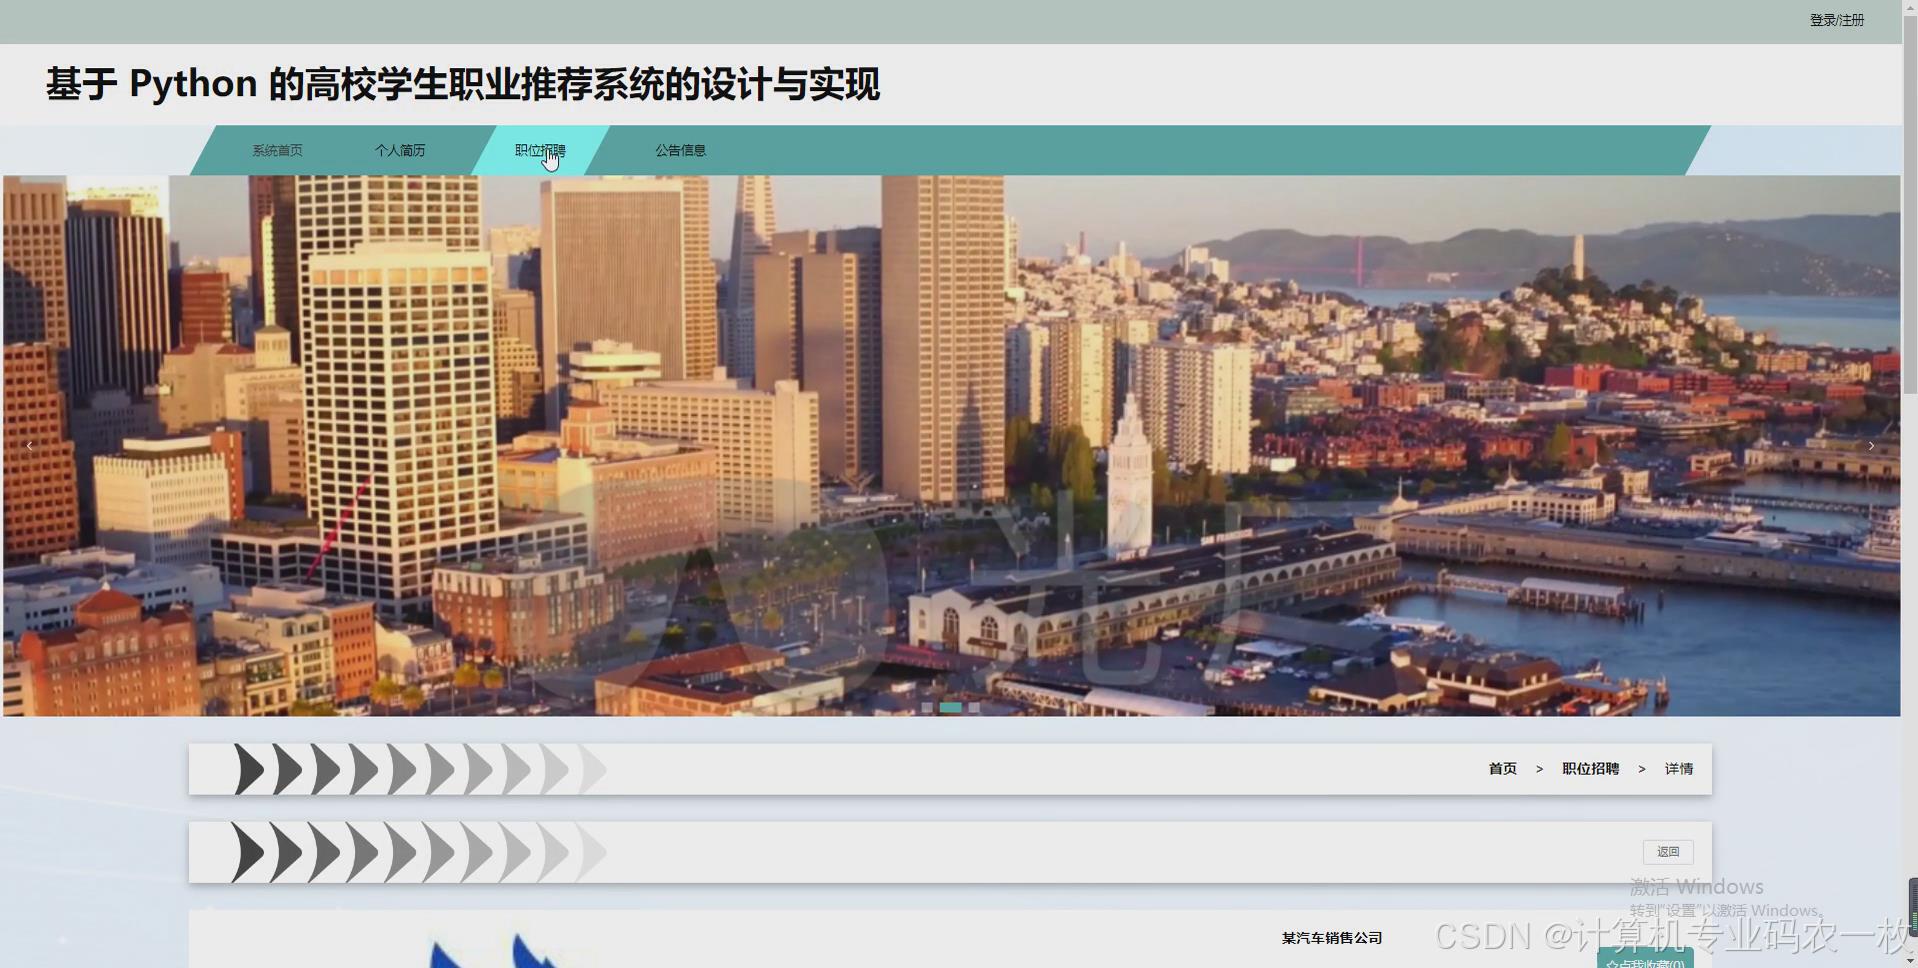
Task: Click the 返回 button
Action: [1668, 852]
